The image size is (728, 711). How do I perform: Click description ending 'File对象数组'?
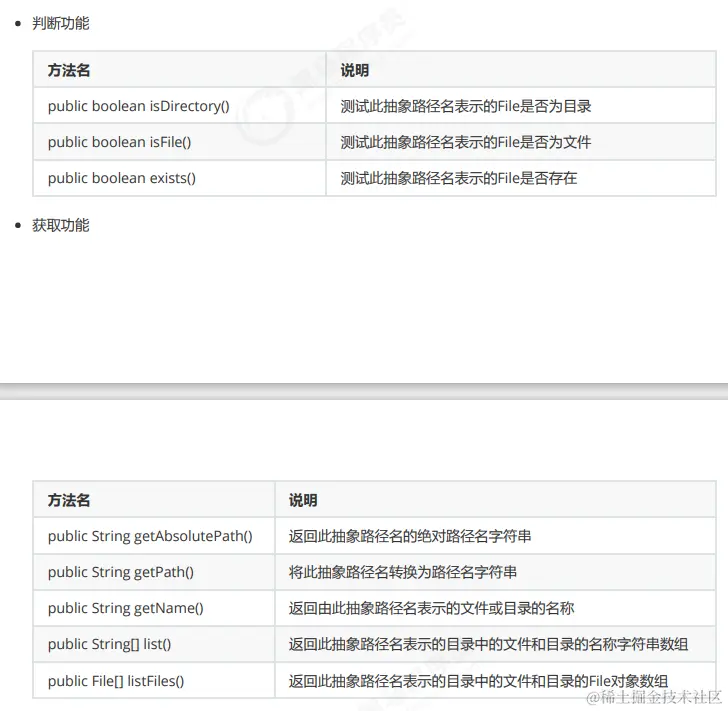[478, 681]
